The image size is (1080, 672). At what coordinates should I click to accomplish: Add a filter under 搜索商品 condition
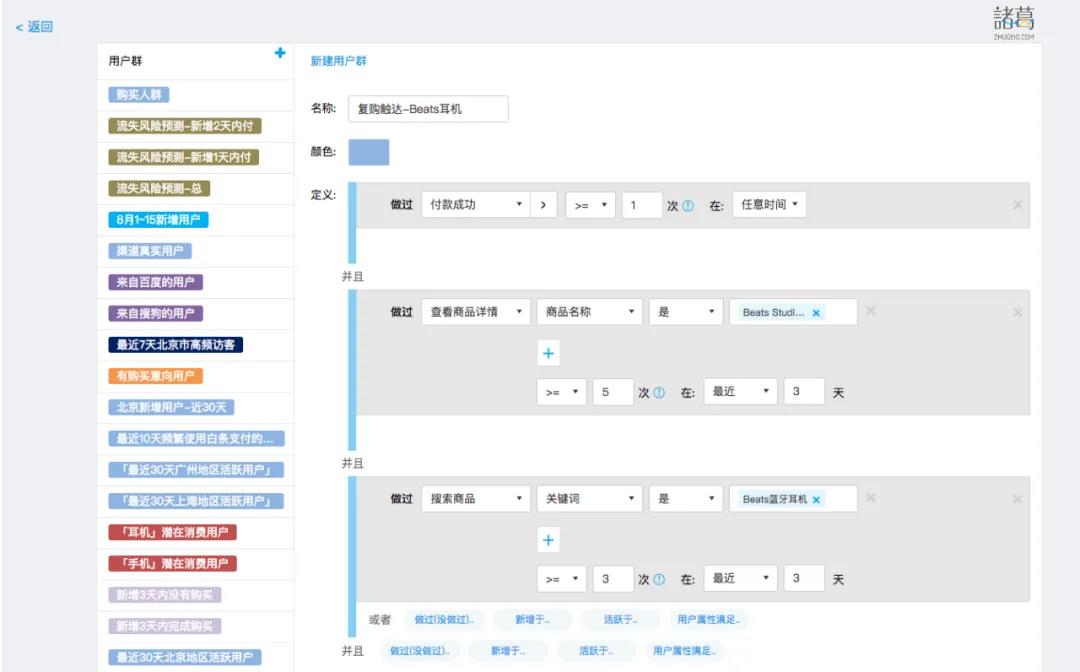548,540
